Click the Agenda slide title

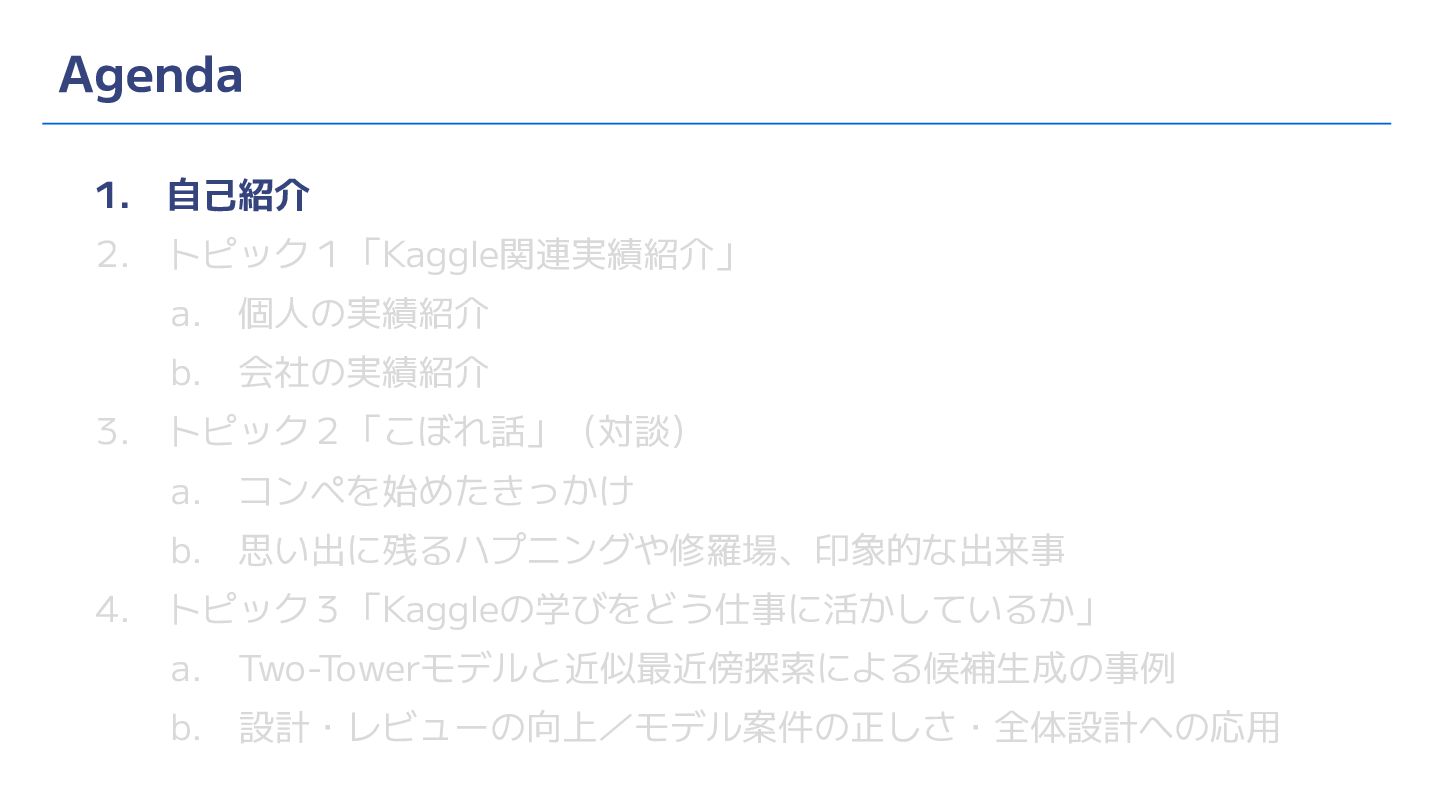click(151, 75)
